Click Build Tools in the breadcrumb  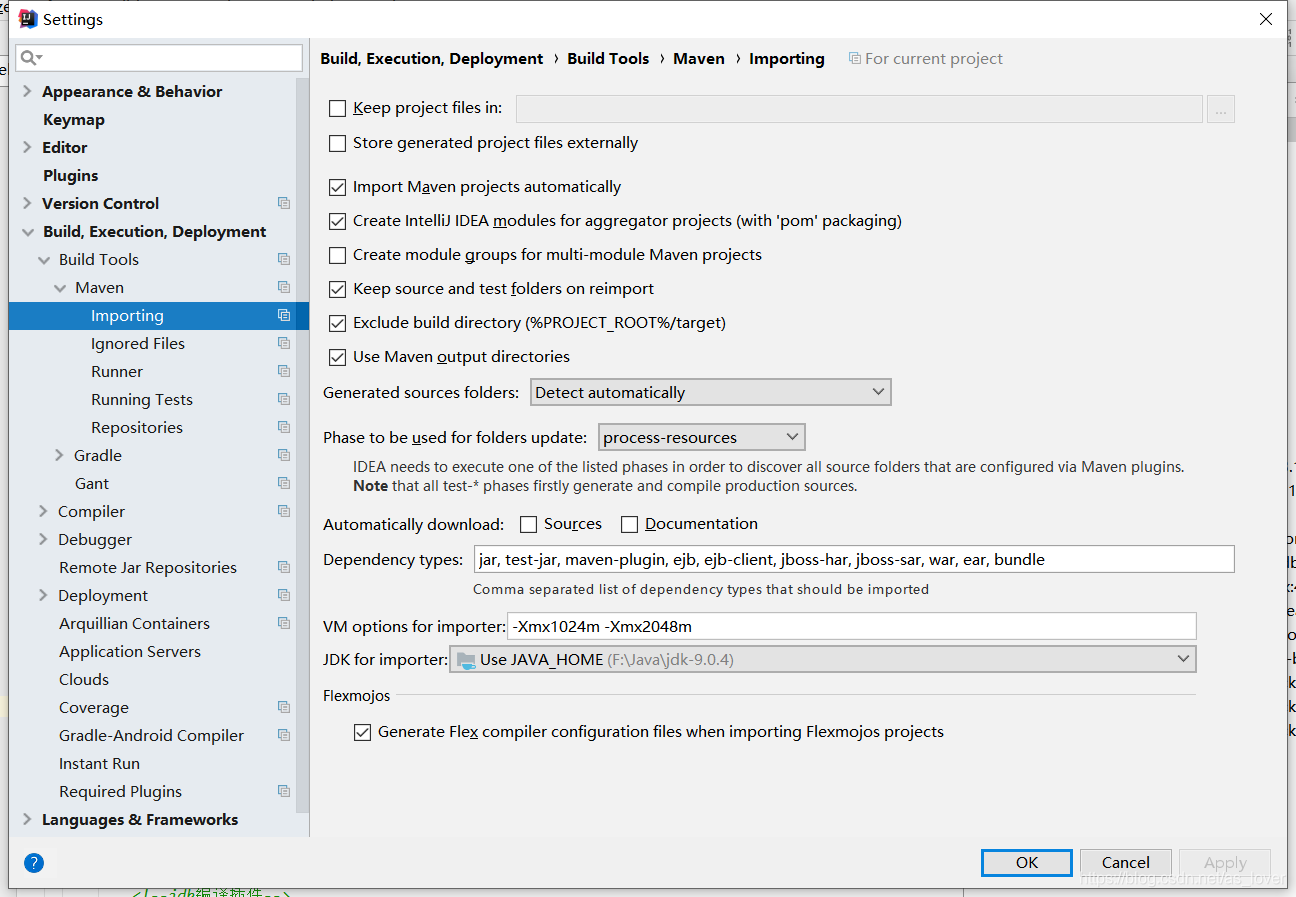pos(608,58)
